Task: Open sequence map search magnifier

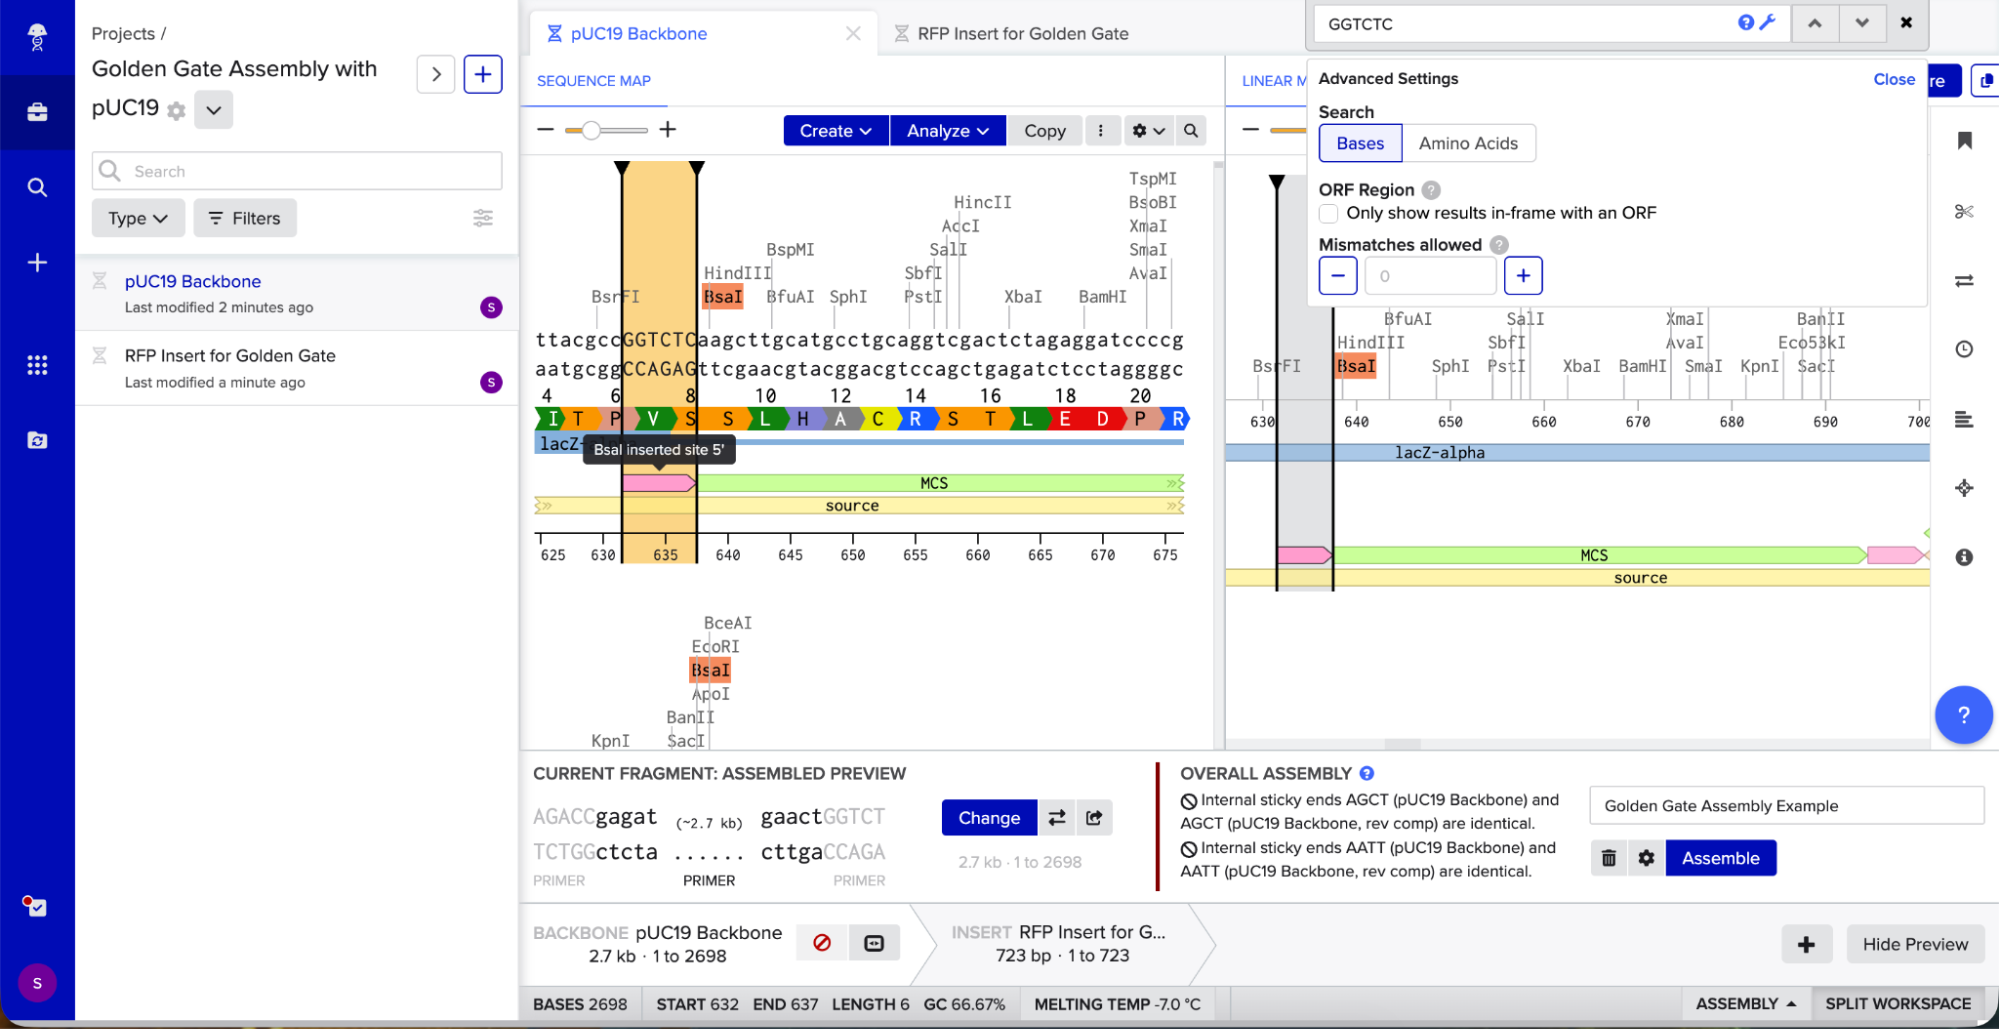Action: 1191,130
